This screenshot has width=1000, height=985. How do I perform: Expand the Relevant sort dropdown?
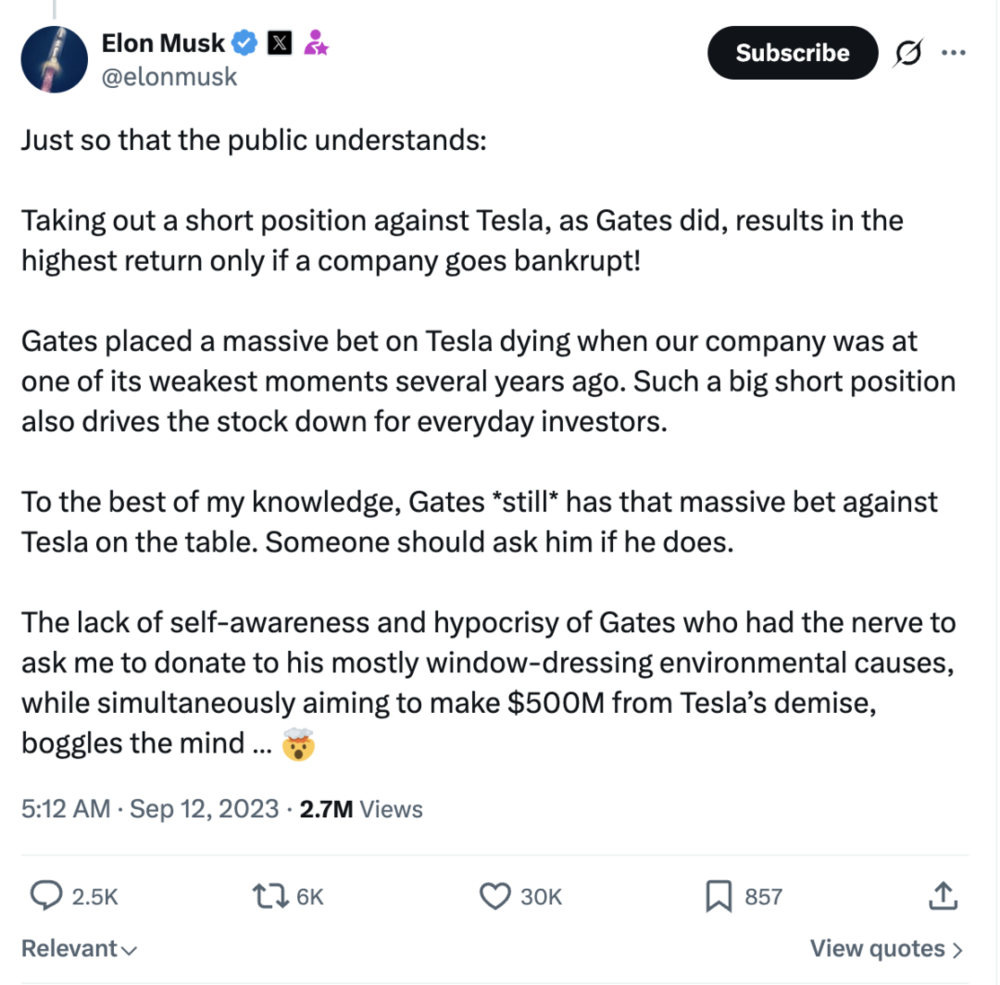pyautogui.click(x=80, y=948)
